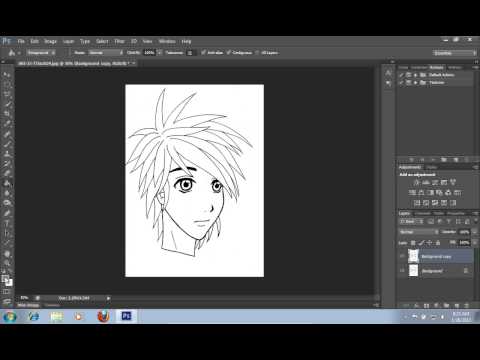Viewport: 480px width, 360px height.
Task: Click foreground/background color swatches
Action: [x=7, y=281]
